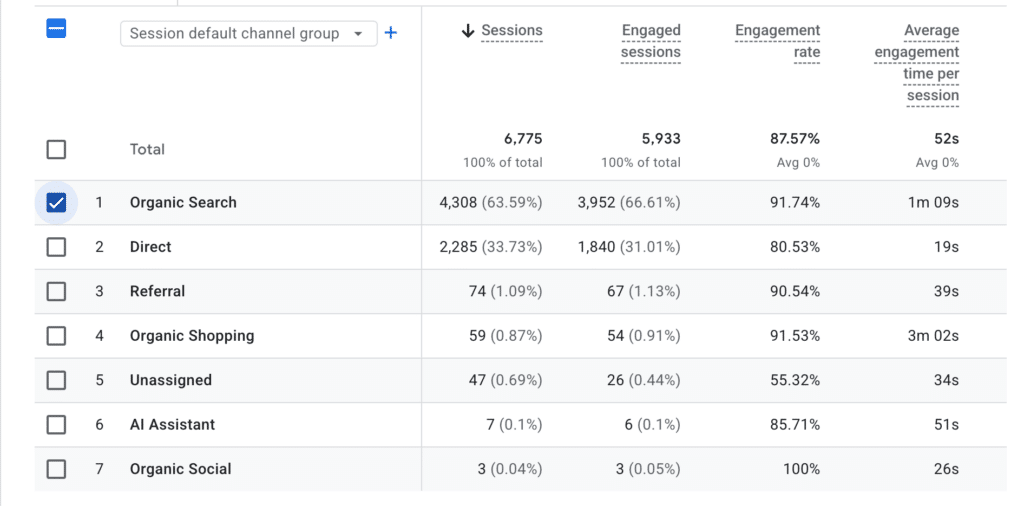Image resolution: width=1024 pixels, height=506 pixels.
Task: Click the Direct channel row label
Action: pos(150,247)
